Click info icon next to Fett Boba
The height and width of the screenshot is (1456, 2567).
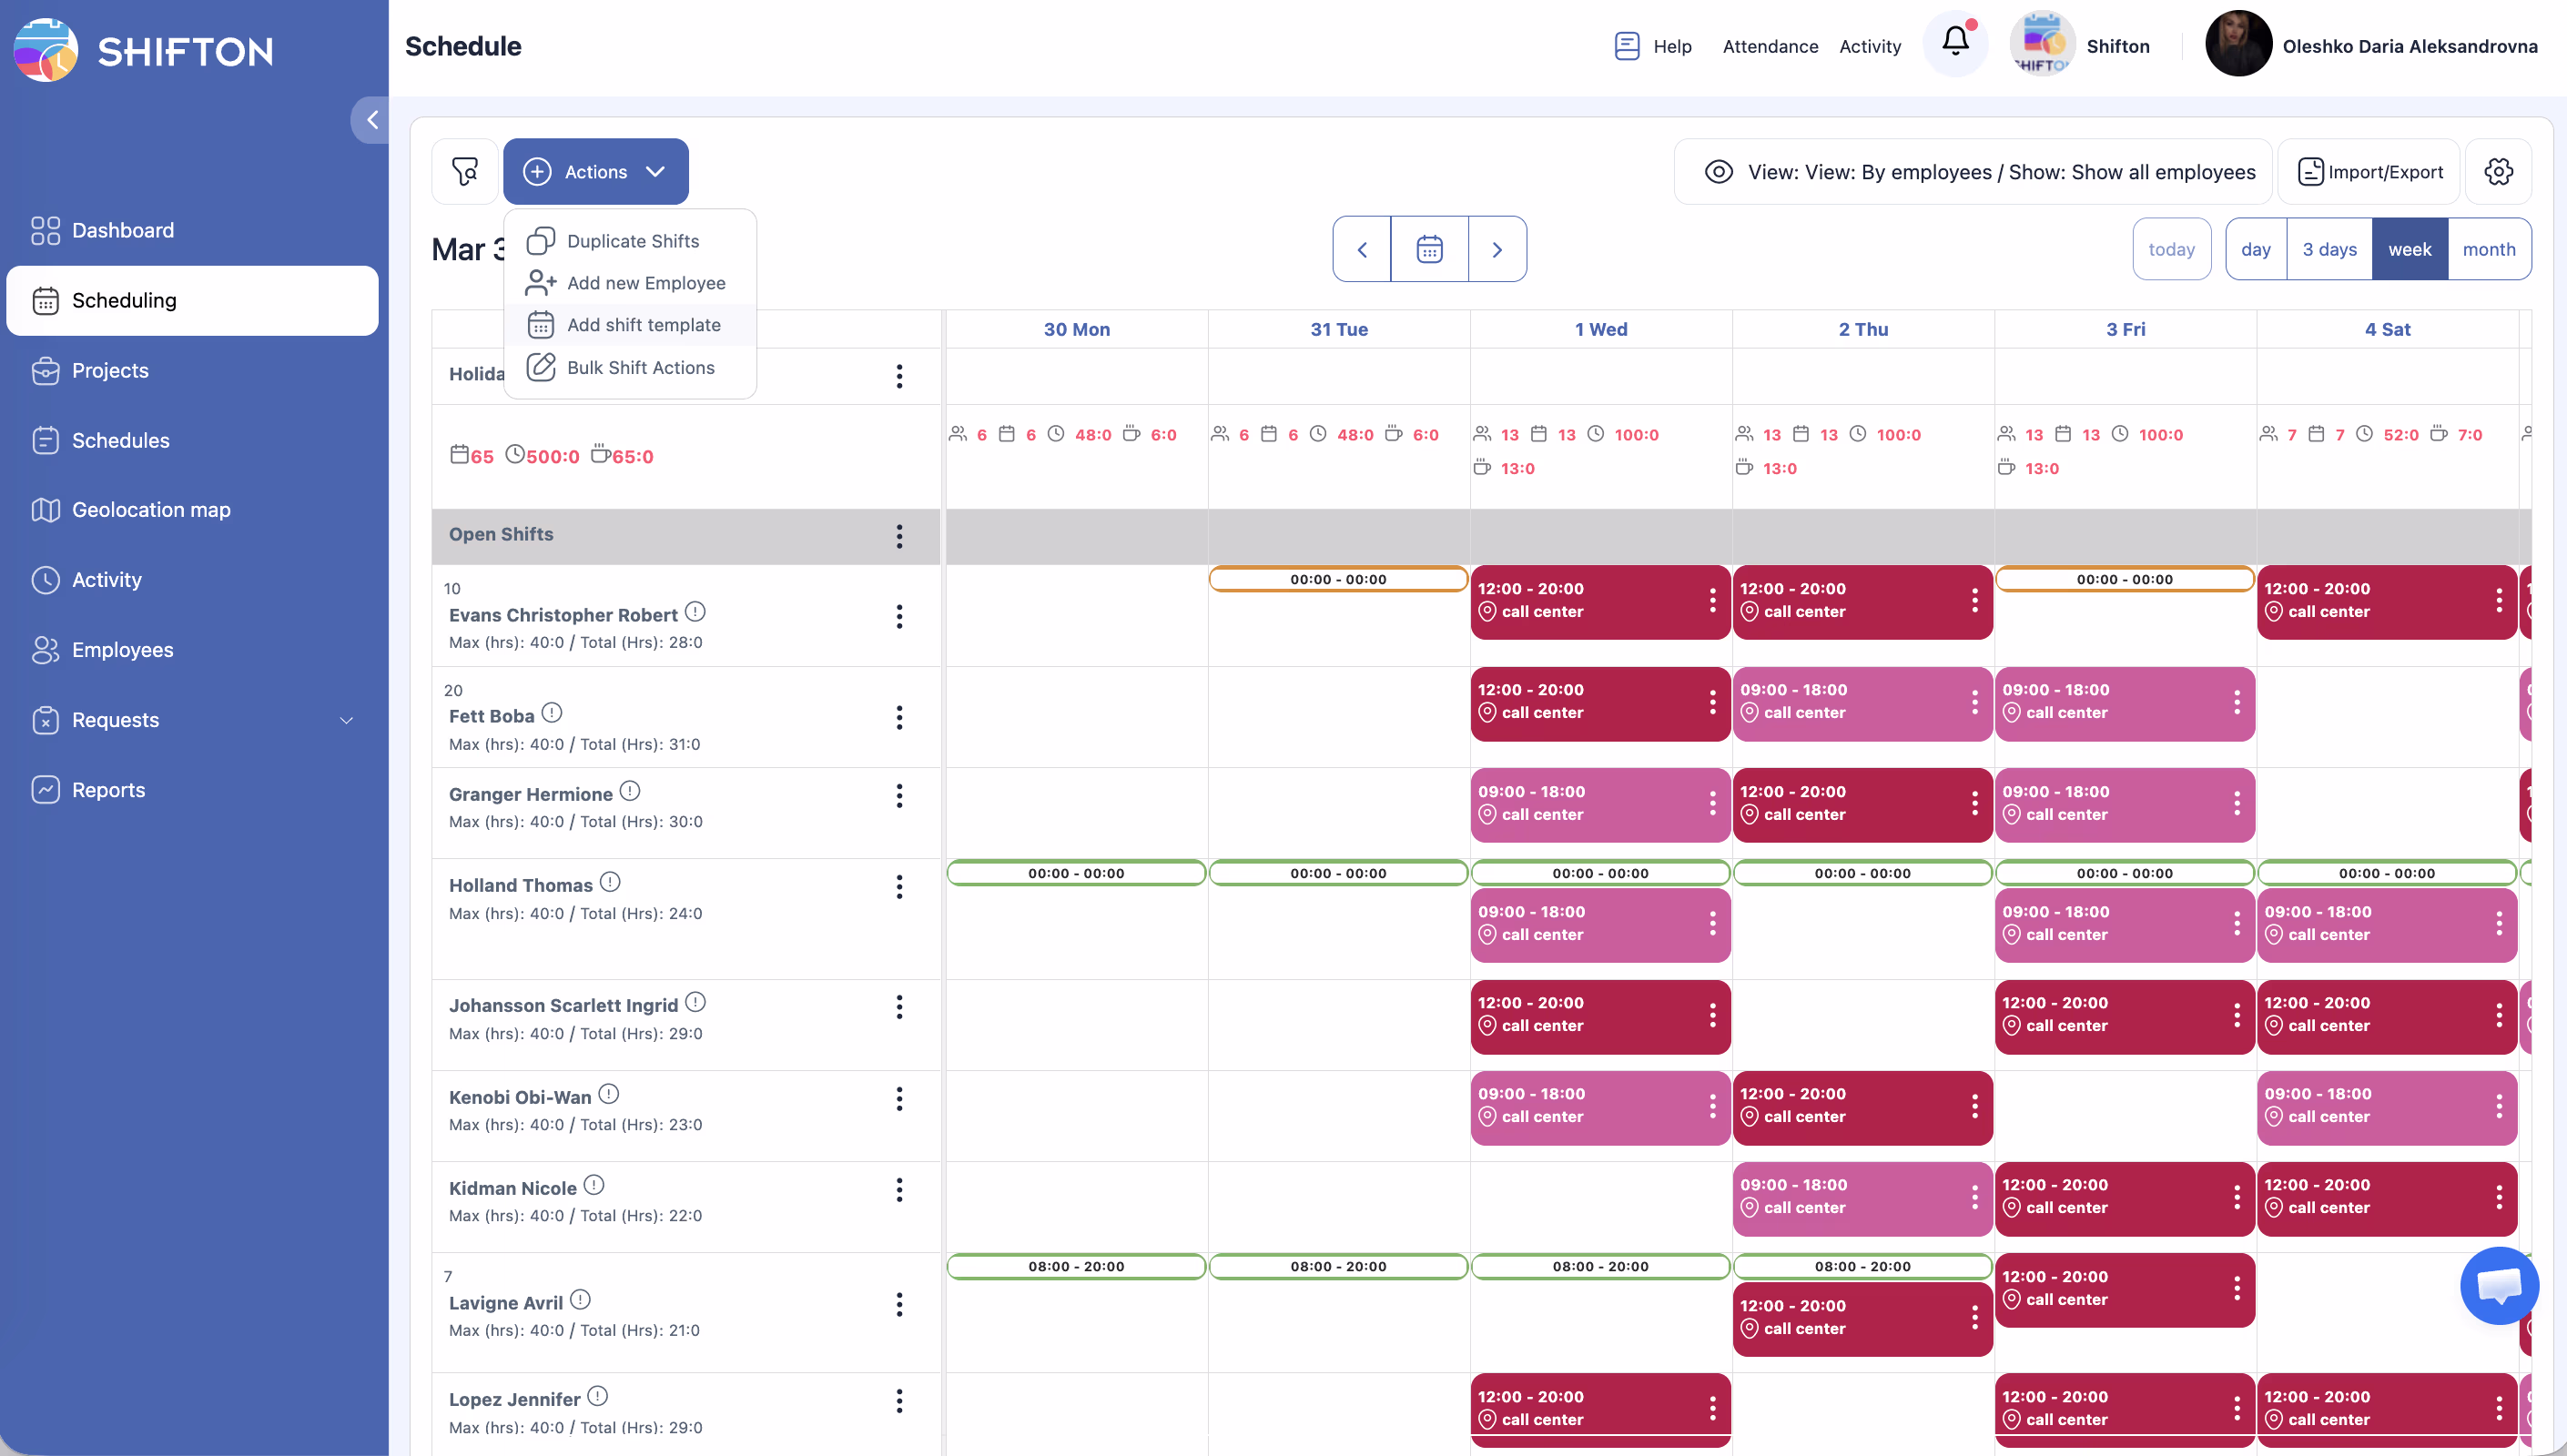[552, 713]
